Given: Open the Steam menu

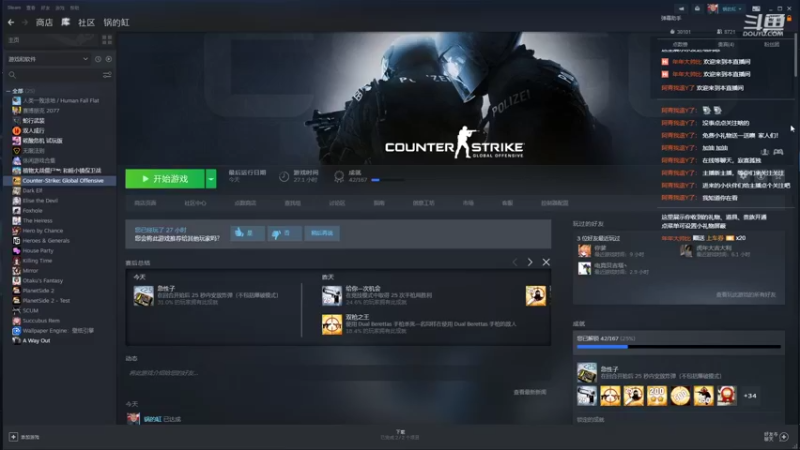Looking at the screenshot, I should tap(14, 8).
